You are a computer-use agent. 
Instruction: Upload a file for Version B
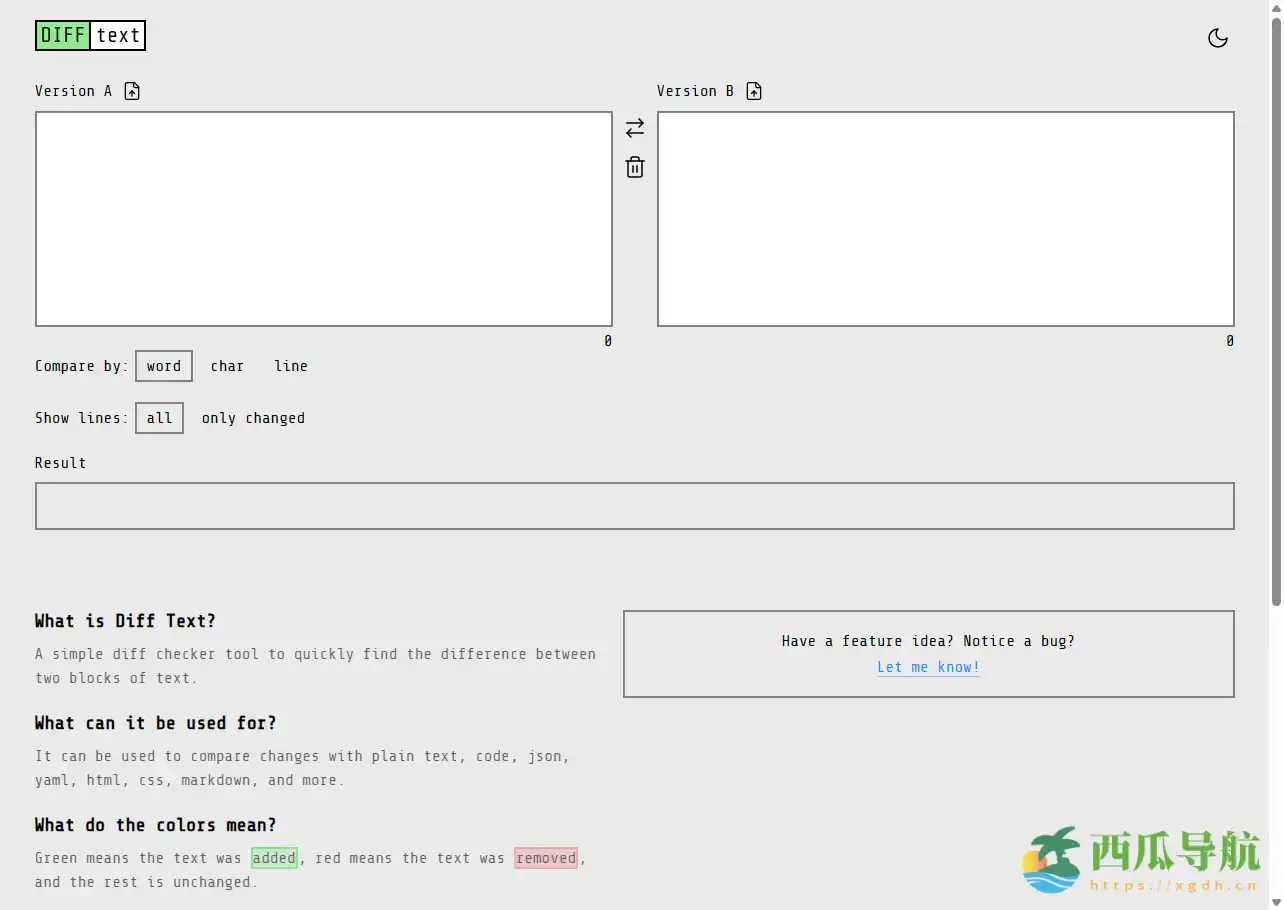pyautogui.click(x=754, y=91)
